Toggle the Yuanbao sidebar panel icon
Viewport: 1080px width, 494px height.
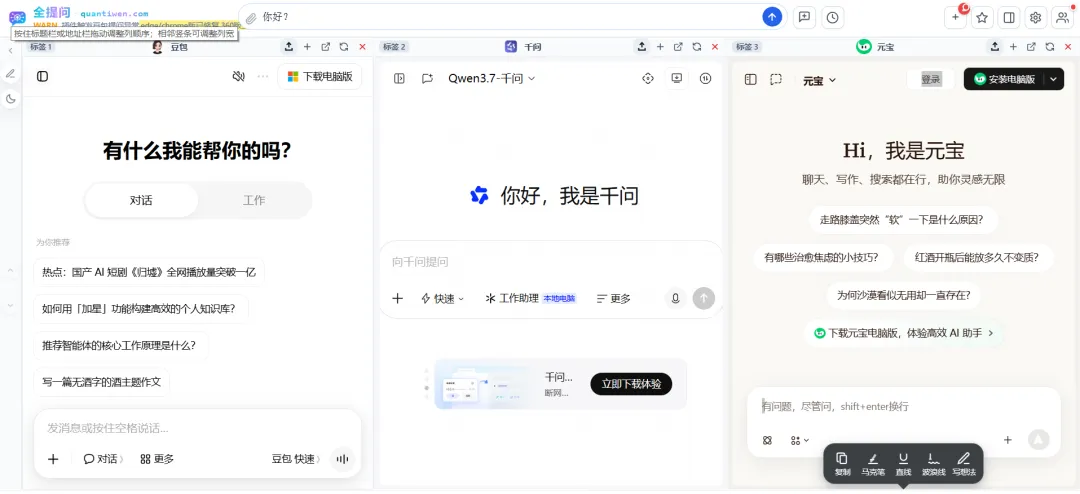click(751, 79)
